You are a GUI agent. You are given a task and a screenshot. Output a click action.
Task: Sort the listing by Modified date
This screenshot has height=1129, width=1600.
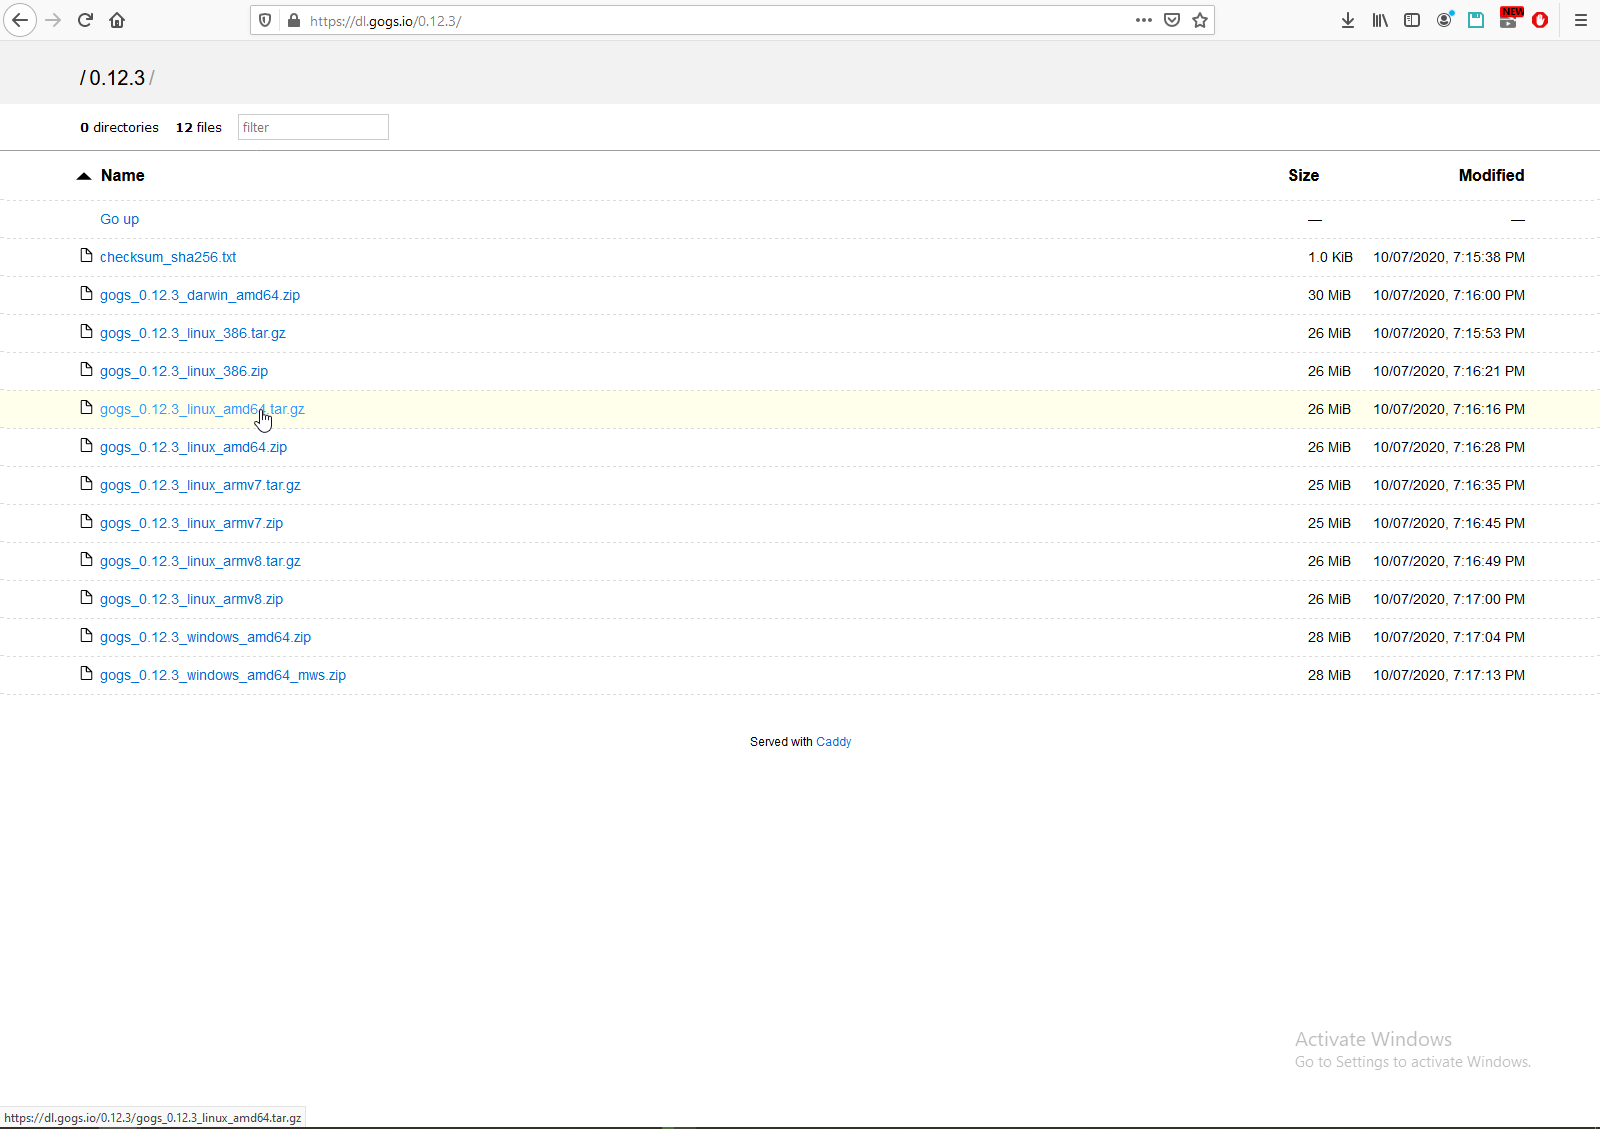point(1491,176)
